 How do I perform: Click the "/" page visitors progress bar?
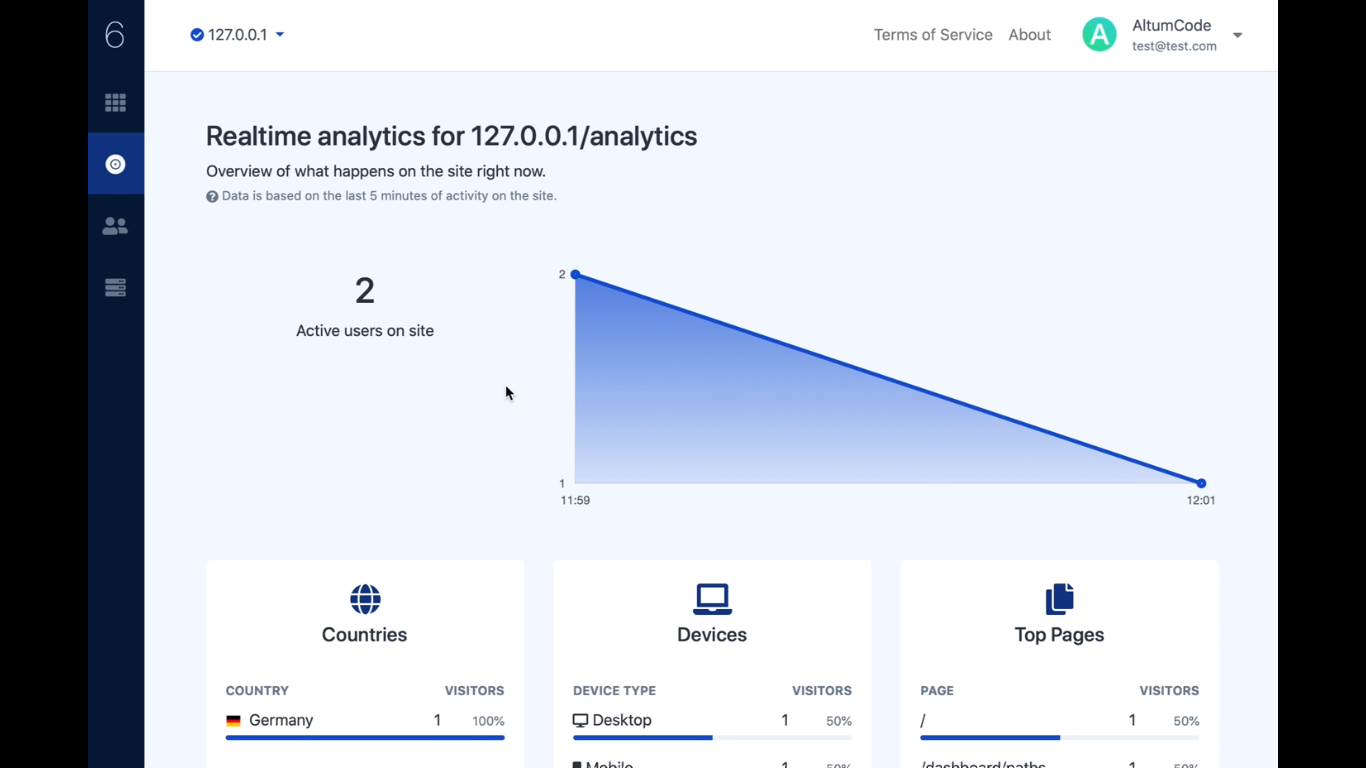[1059, 738]
